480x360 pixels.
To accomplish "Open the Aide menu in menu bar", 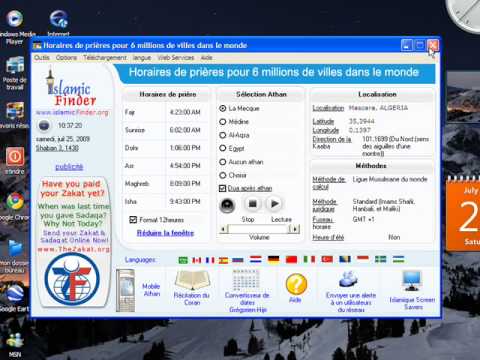I will 206,57.
